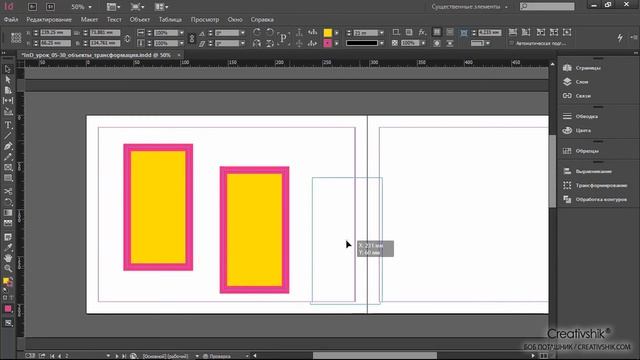Click the workspace search field

[547, 6]
